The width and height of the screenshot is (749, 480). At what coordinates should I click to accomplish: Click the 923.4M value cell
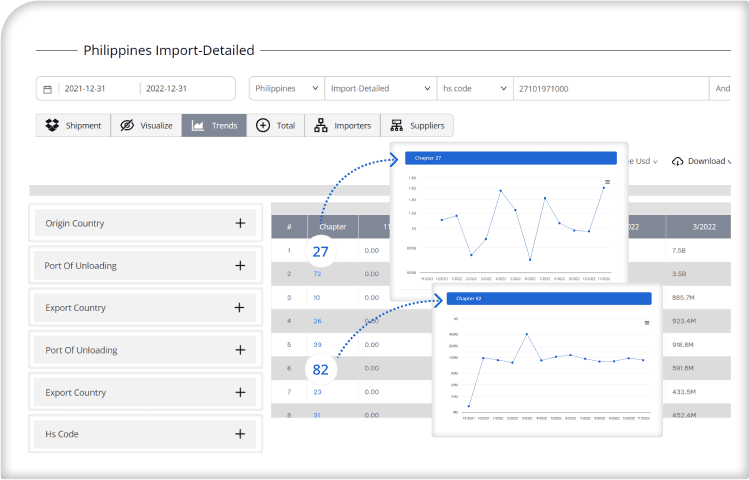point(684,321)
